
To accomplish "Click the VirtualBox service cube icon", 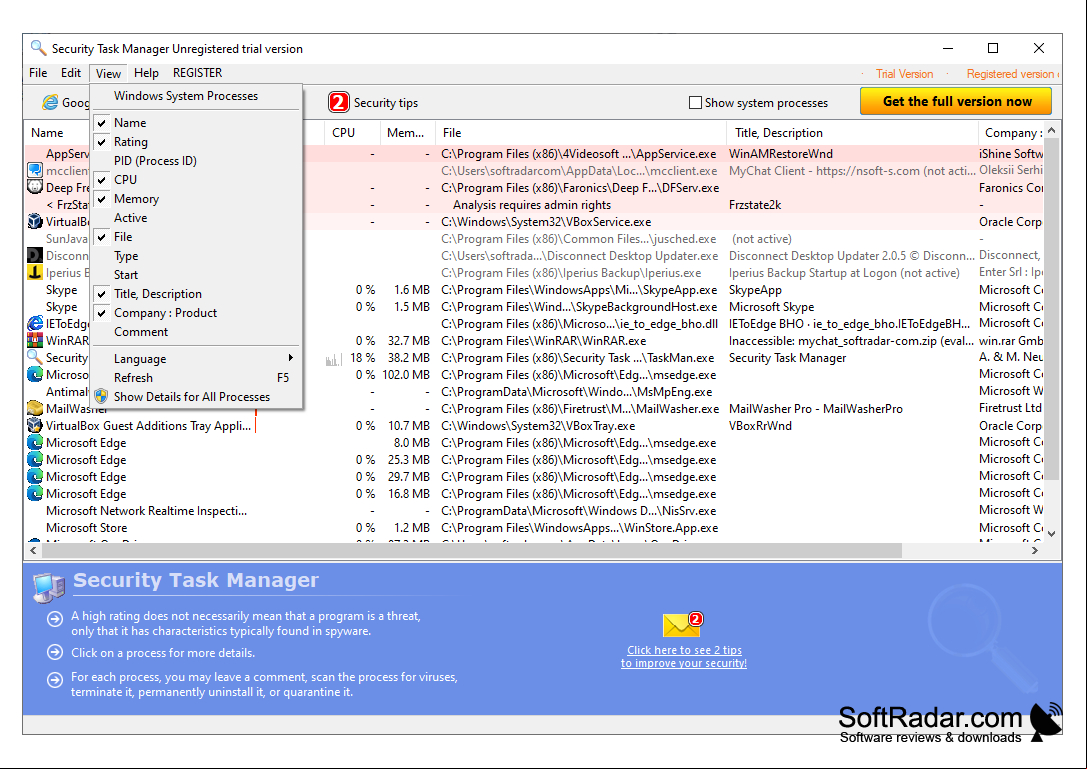I will [x=35, y=221].
